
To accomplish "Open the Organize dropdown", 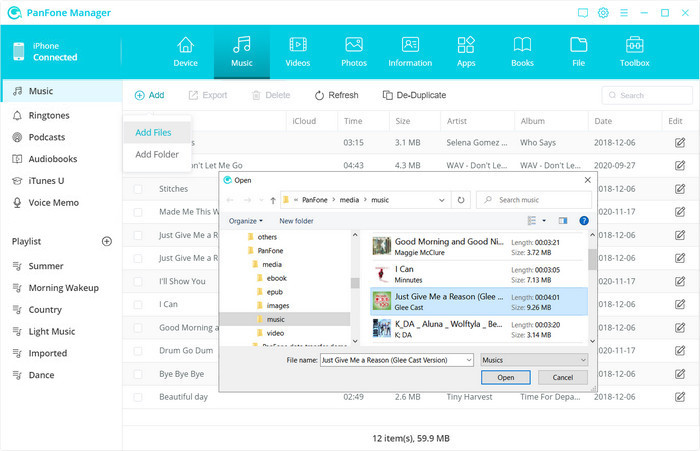I will 246,221.
